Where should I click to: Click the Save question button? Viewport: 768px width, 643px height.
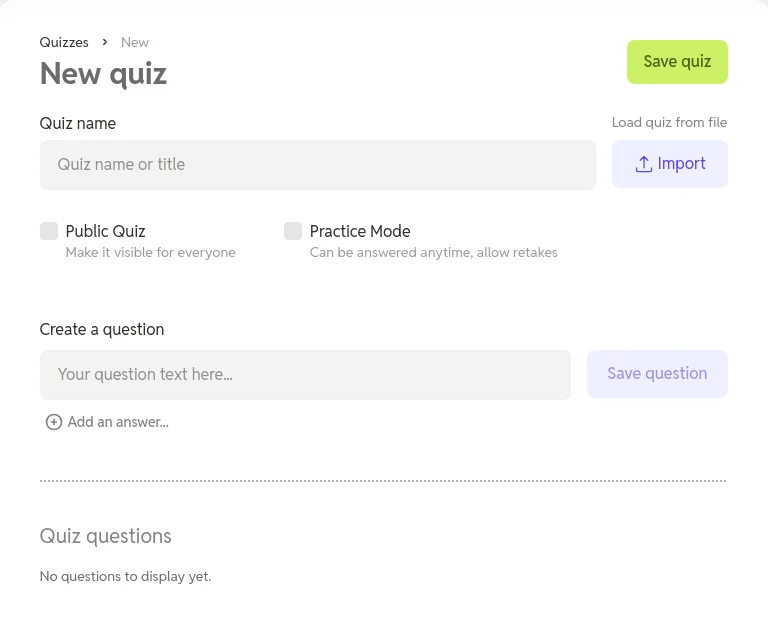coord(657,374)
